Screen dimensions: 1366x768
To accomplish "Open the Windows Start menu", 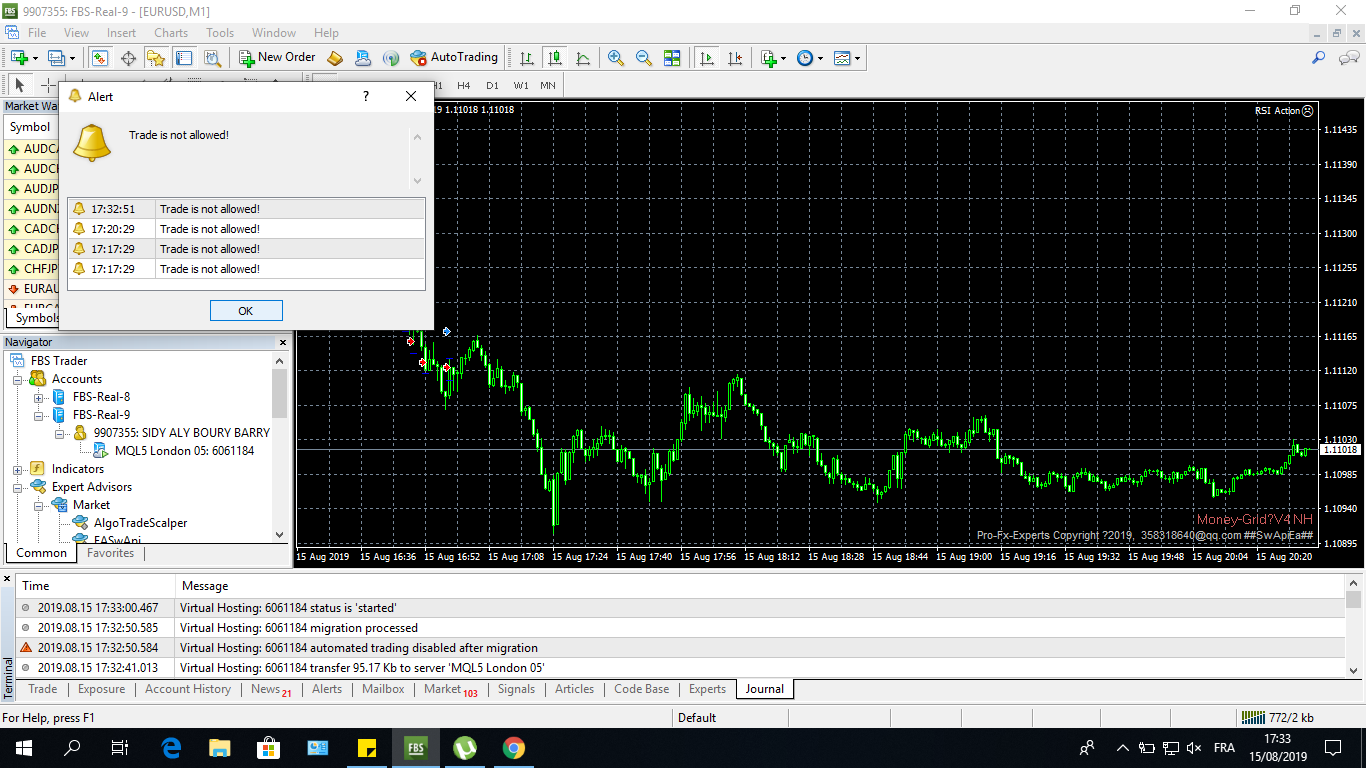I will [x=24, y=748].
